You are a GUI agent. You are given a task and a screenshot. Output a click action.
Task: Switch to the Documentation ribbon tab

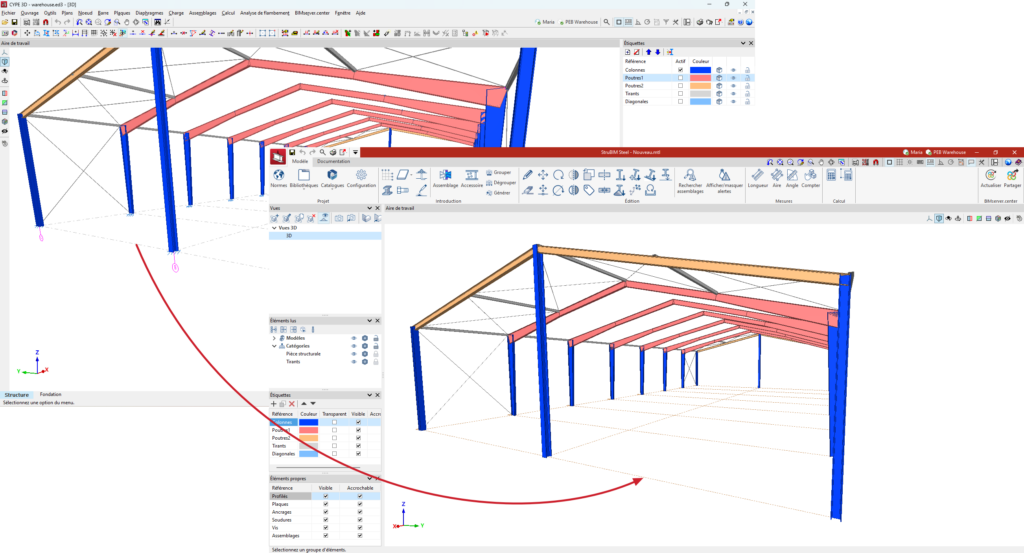pyautogui.click(x=333, y=160)
